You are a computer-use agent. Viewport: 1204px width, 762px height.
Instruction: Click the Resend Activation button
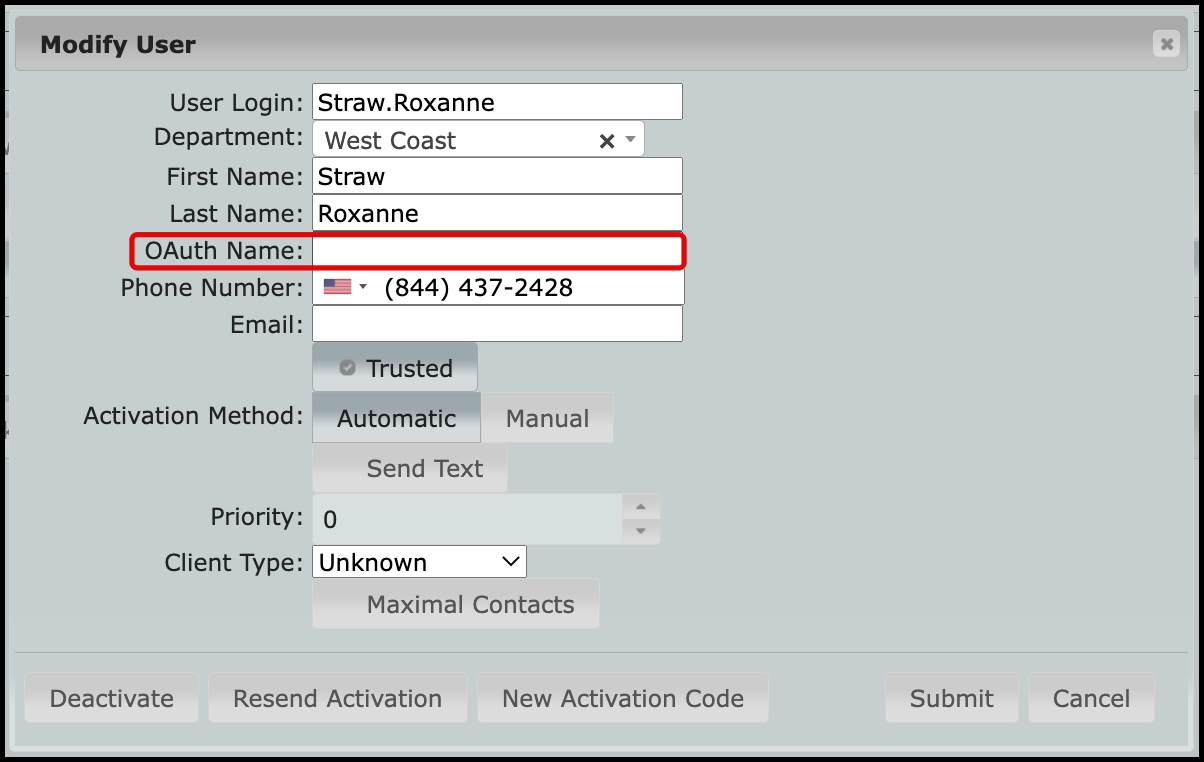338,698
